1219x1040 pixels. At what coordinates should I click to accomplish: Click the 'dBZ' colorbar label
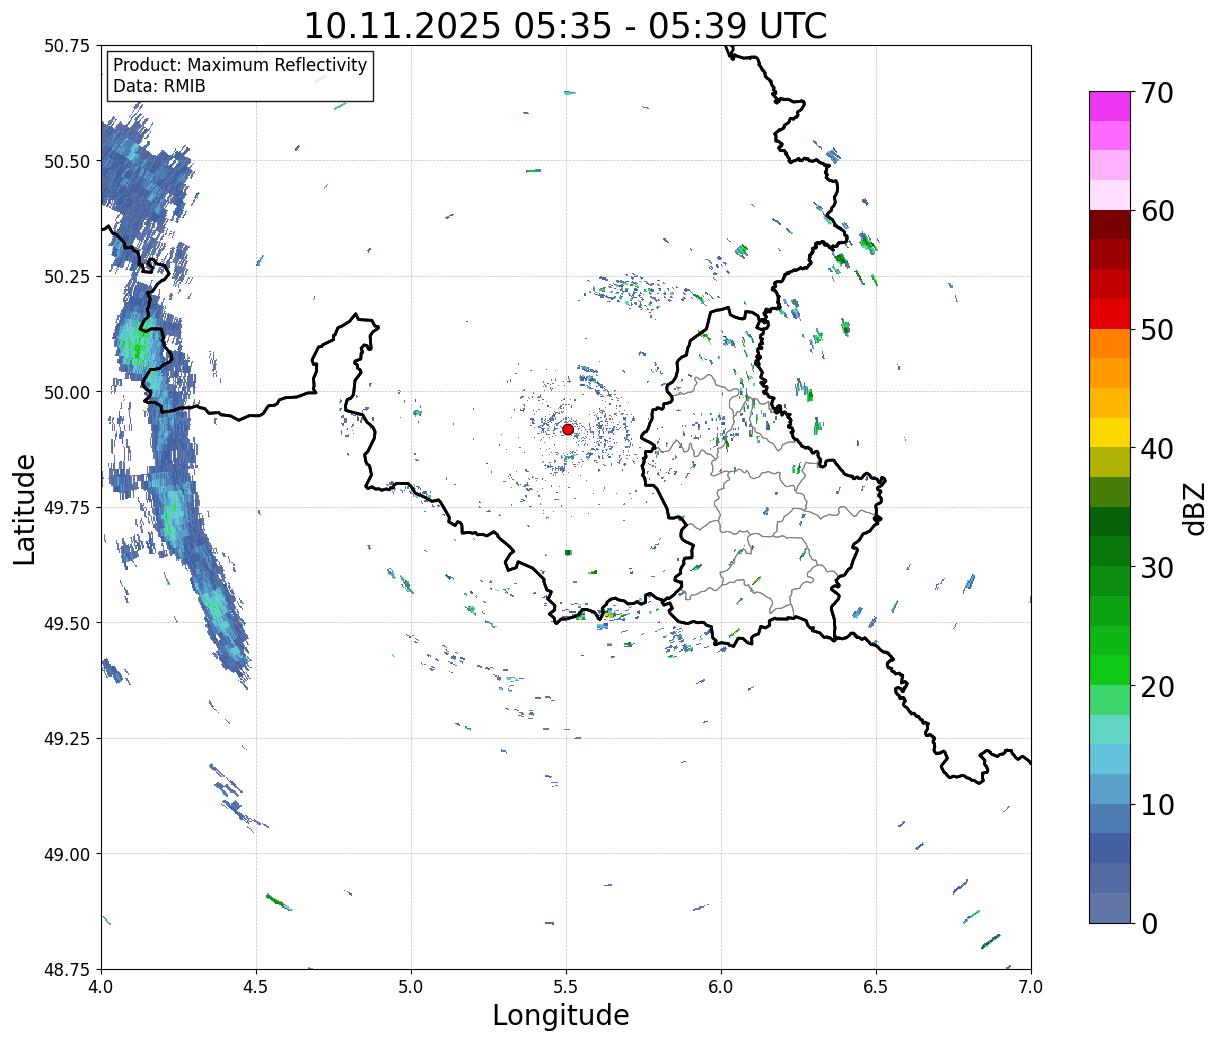tap(1195, 508)
